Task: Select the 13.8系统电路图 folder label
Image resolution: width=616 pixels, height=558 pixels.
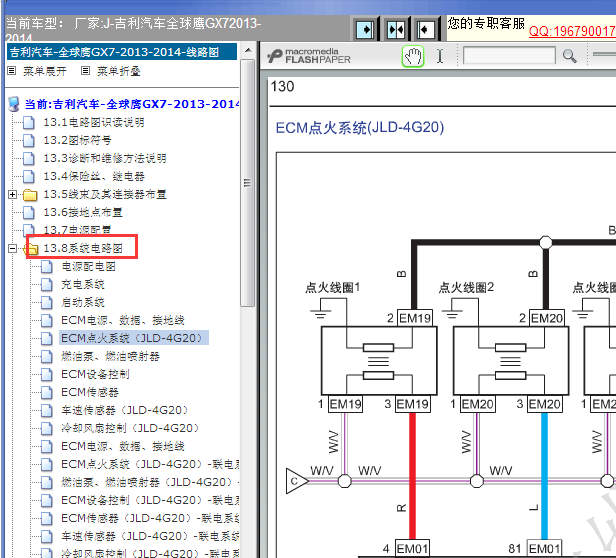Action: 83,248
